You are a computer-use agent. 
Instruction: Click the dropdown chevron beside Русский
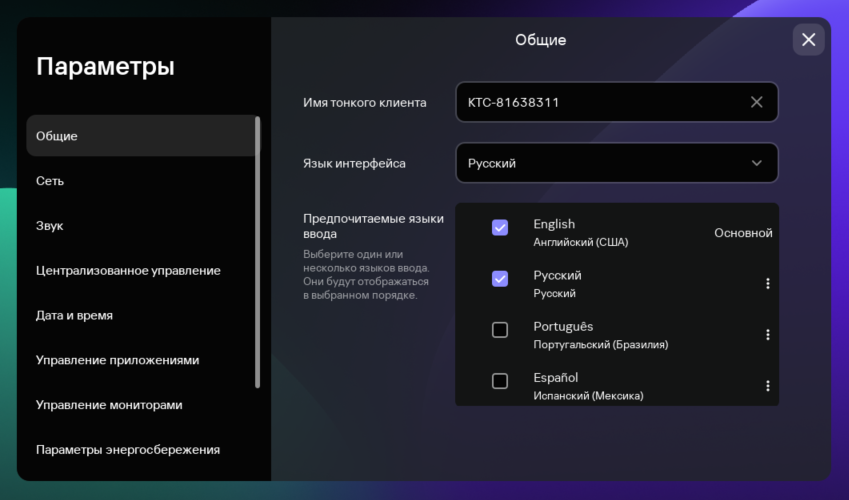pos(756,163)
